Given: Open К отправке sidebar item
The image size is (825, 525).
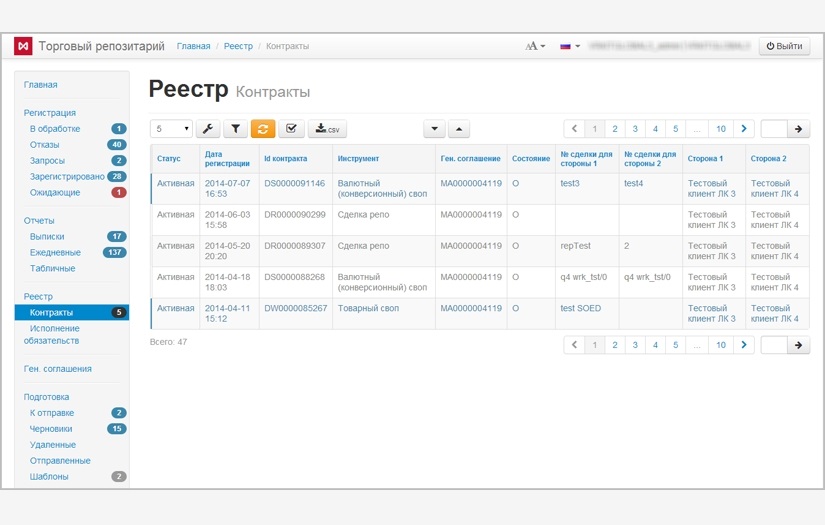Looking at the screenshot, I should 52,413.
